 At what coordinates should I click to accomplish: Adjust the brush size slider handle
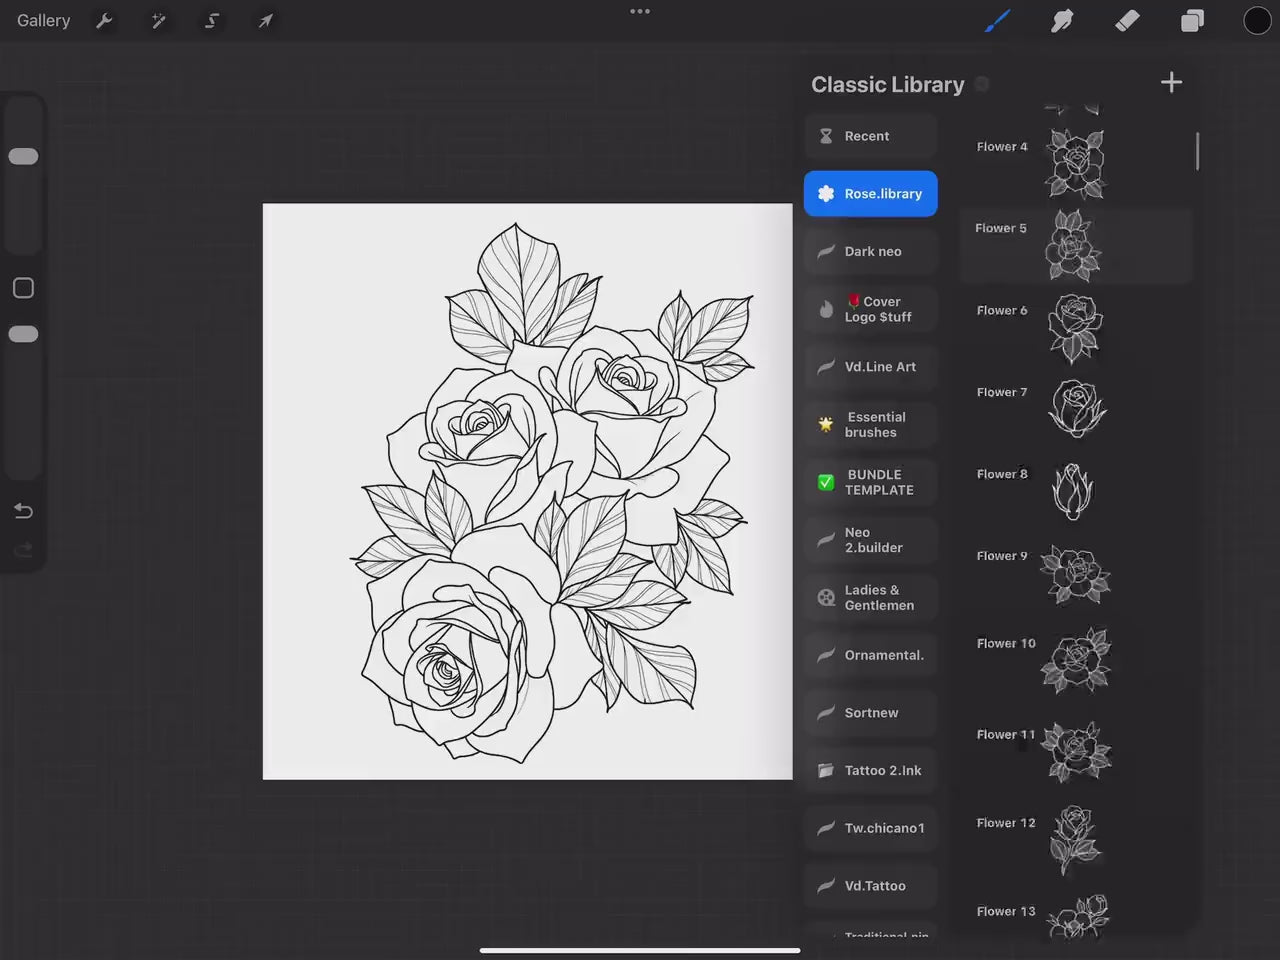(x=23, y=156)
